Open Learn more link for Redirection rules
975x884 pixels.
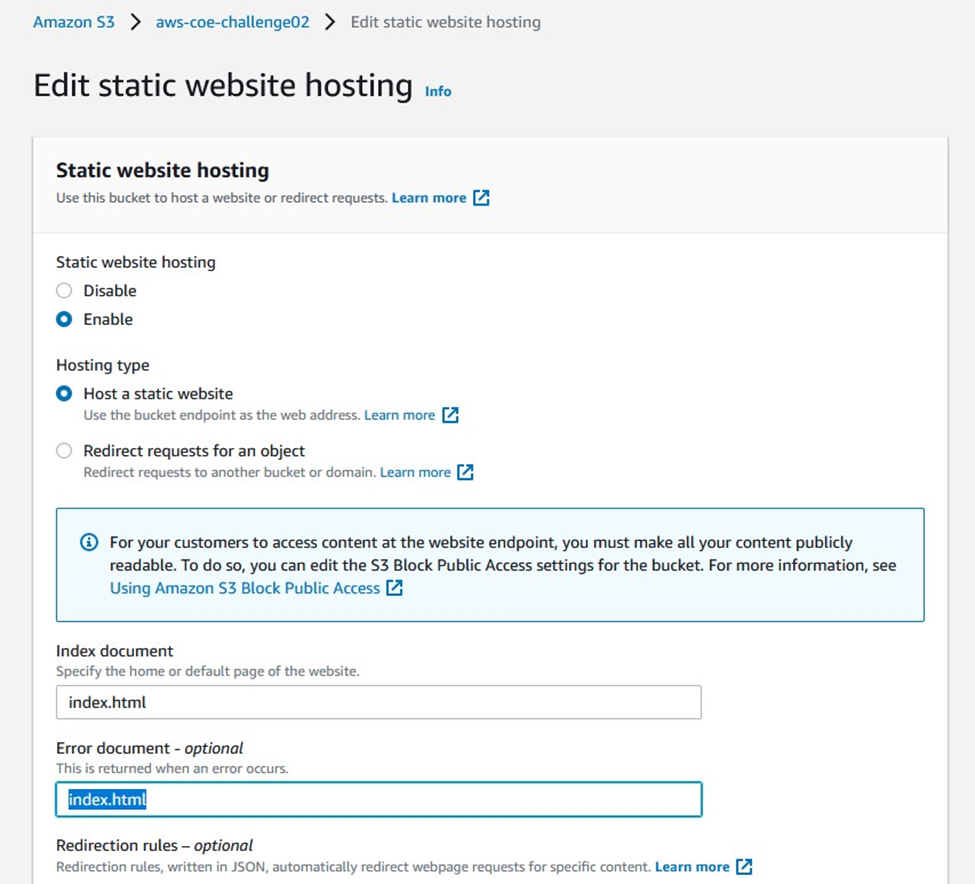coord(692,867)
